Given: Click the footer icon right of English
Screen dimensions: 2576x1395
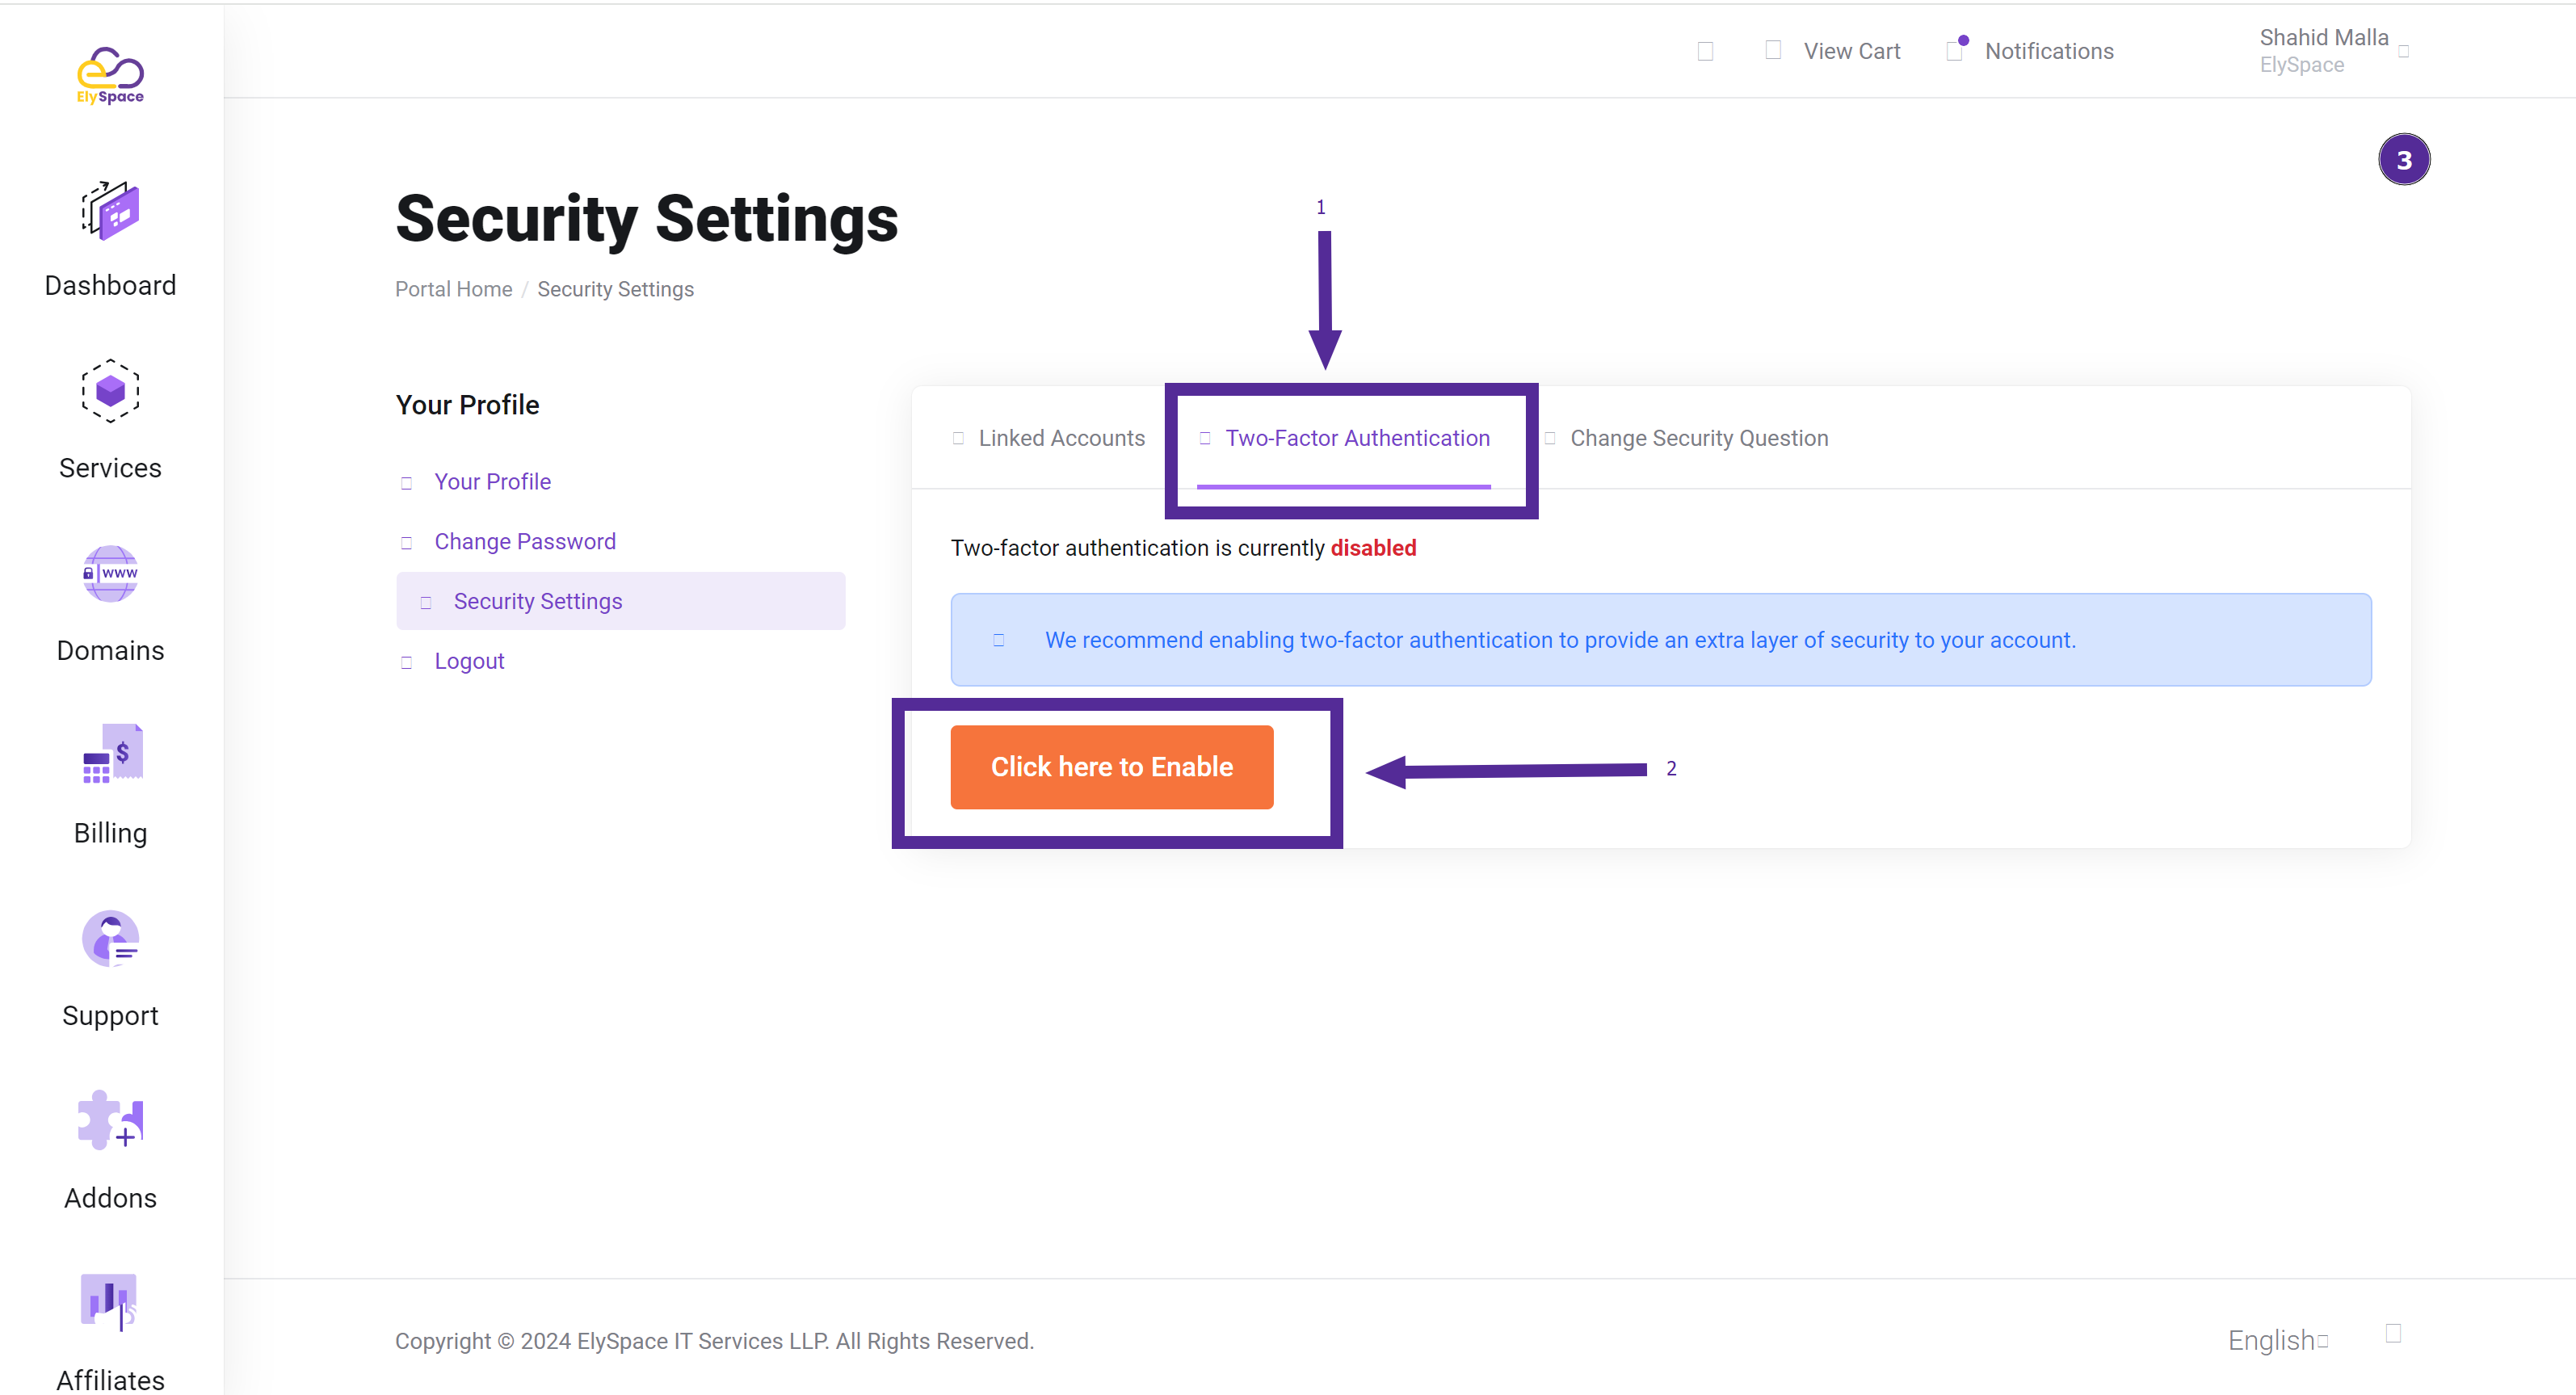Looking at the screenshot, I should [2393, 1333].
